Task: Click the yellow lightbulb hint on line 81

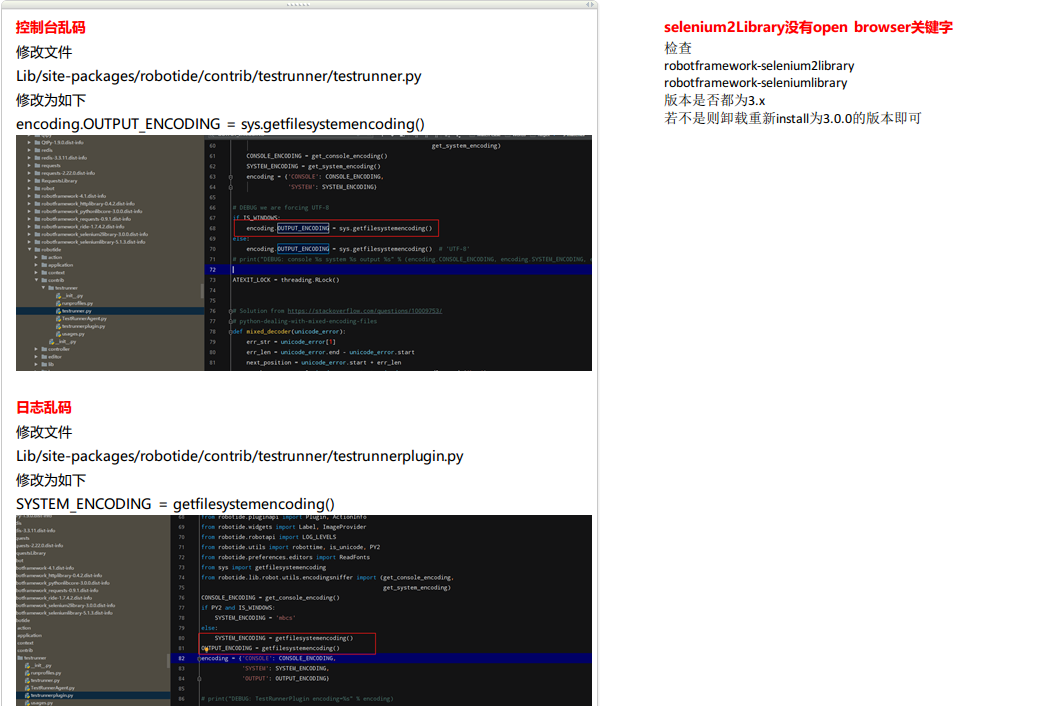Action: pos(206,649)
